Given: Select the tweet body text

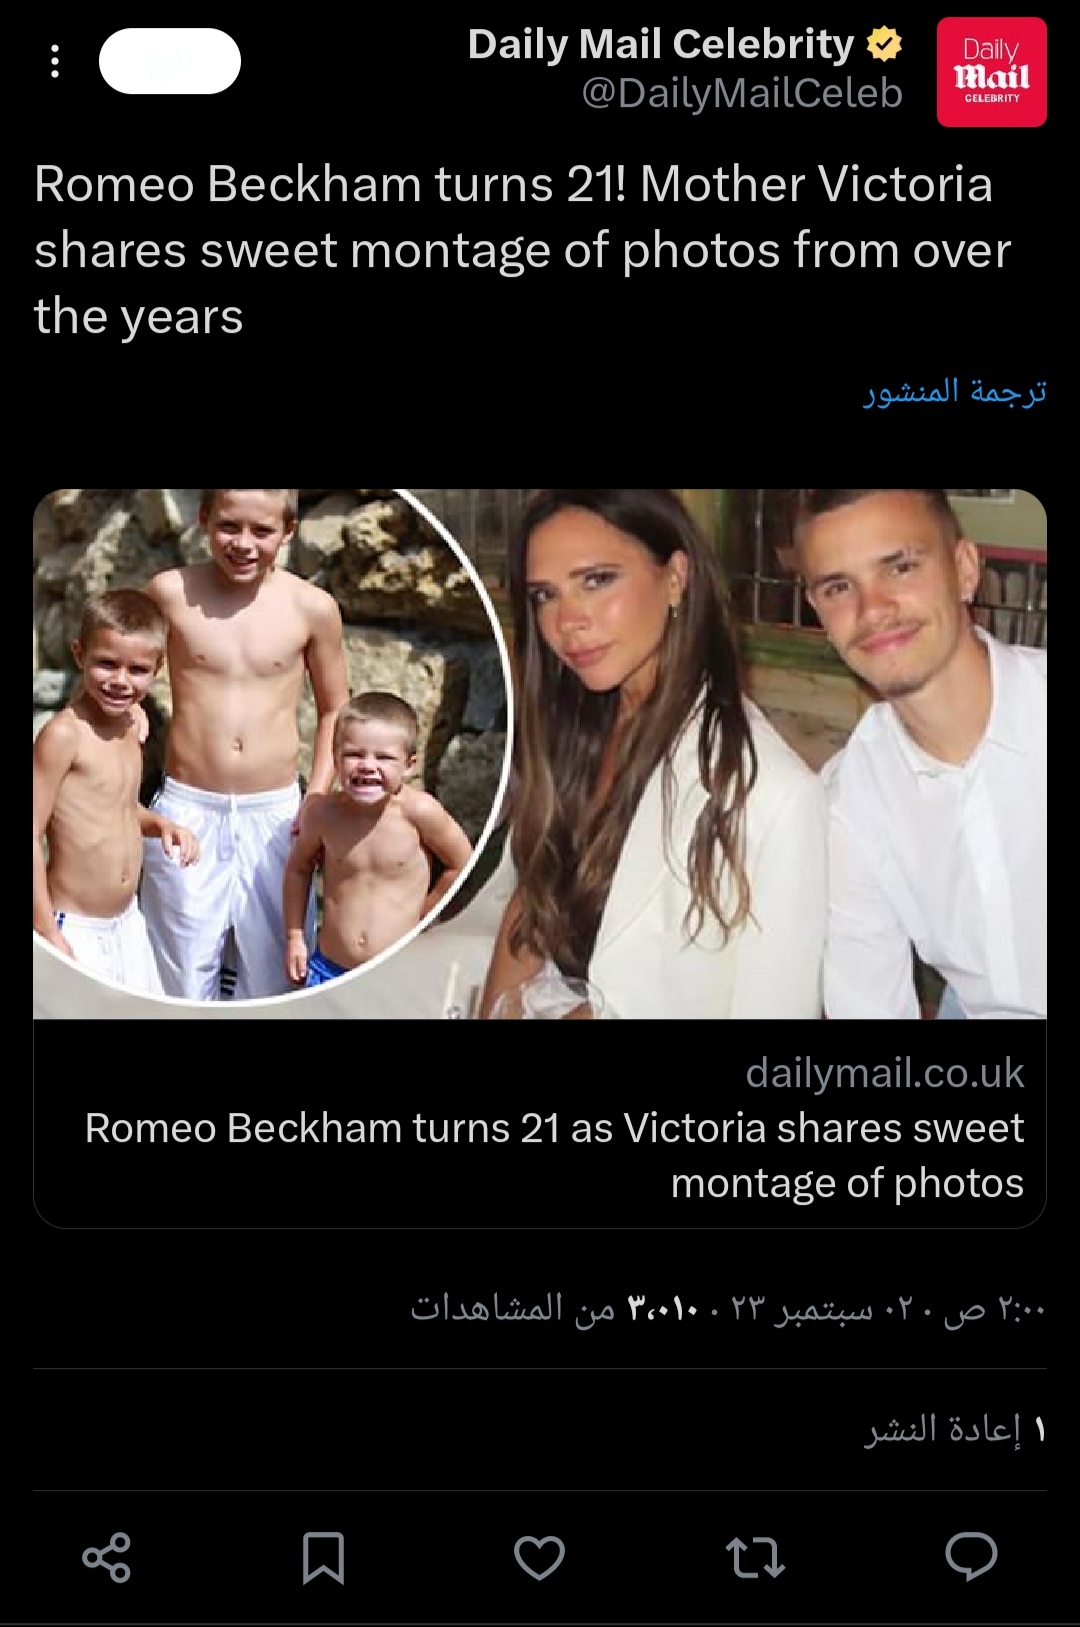Looking at the screenshot, I should tap(523, 250).
